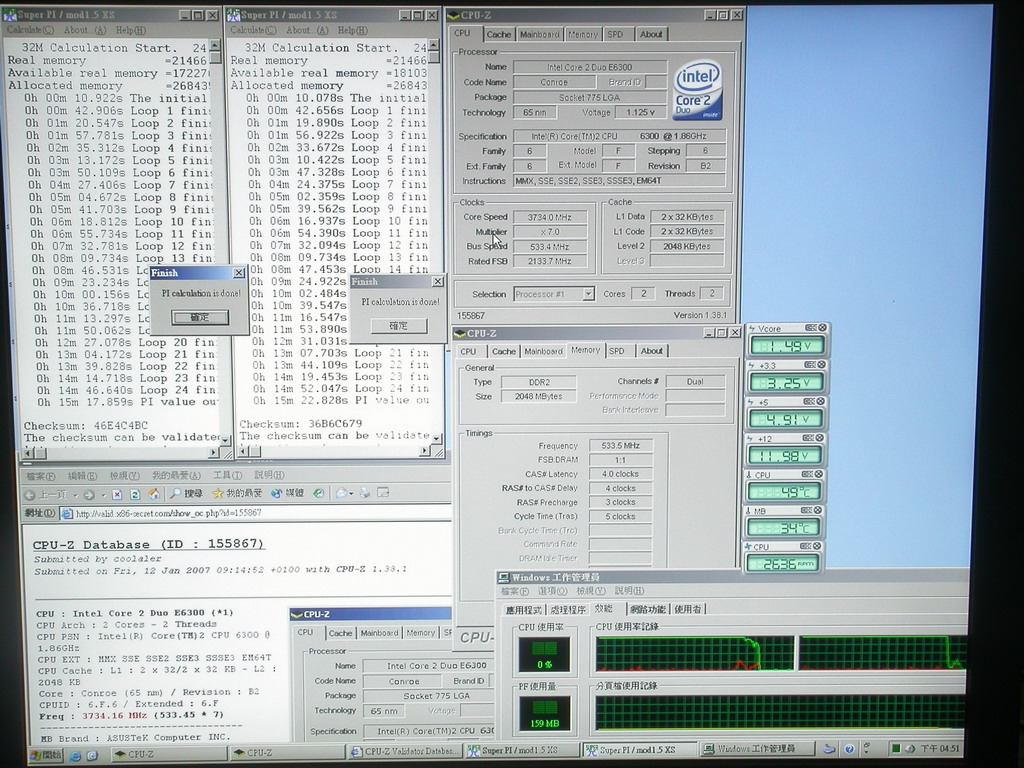Open the Search (搜尋) magnifier in the browser toolbar
The image size is (1024, 768).
point(185,494)
